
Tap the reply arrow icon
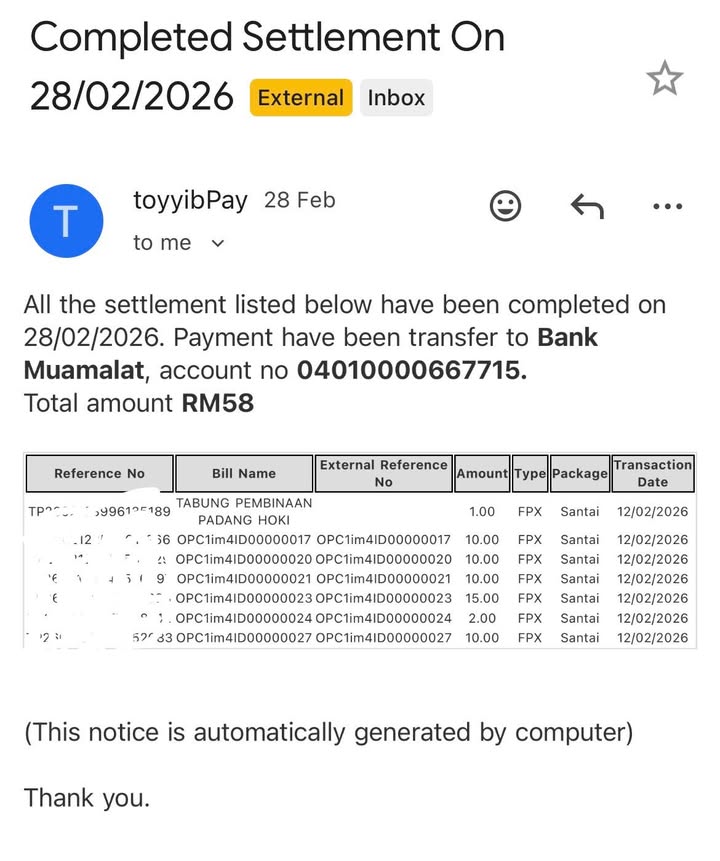click(587, 207)
